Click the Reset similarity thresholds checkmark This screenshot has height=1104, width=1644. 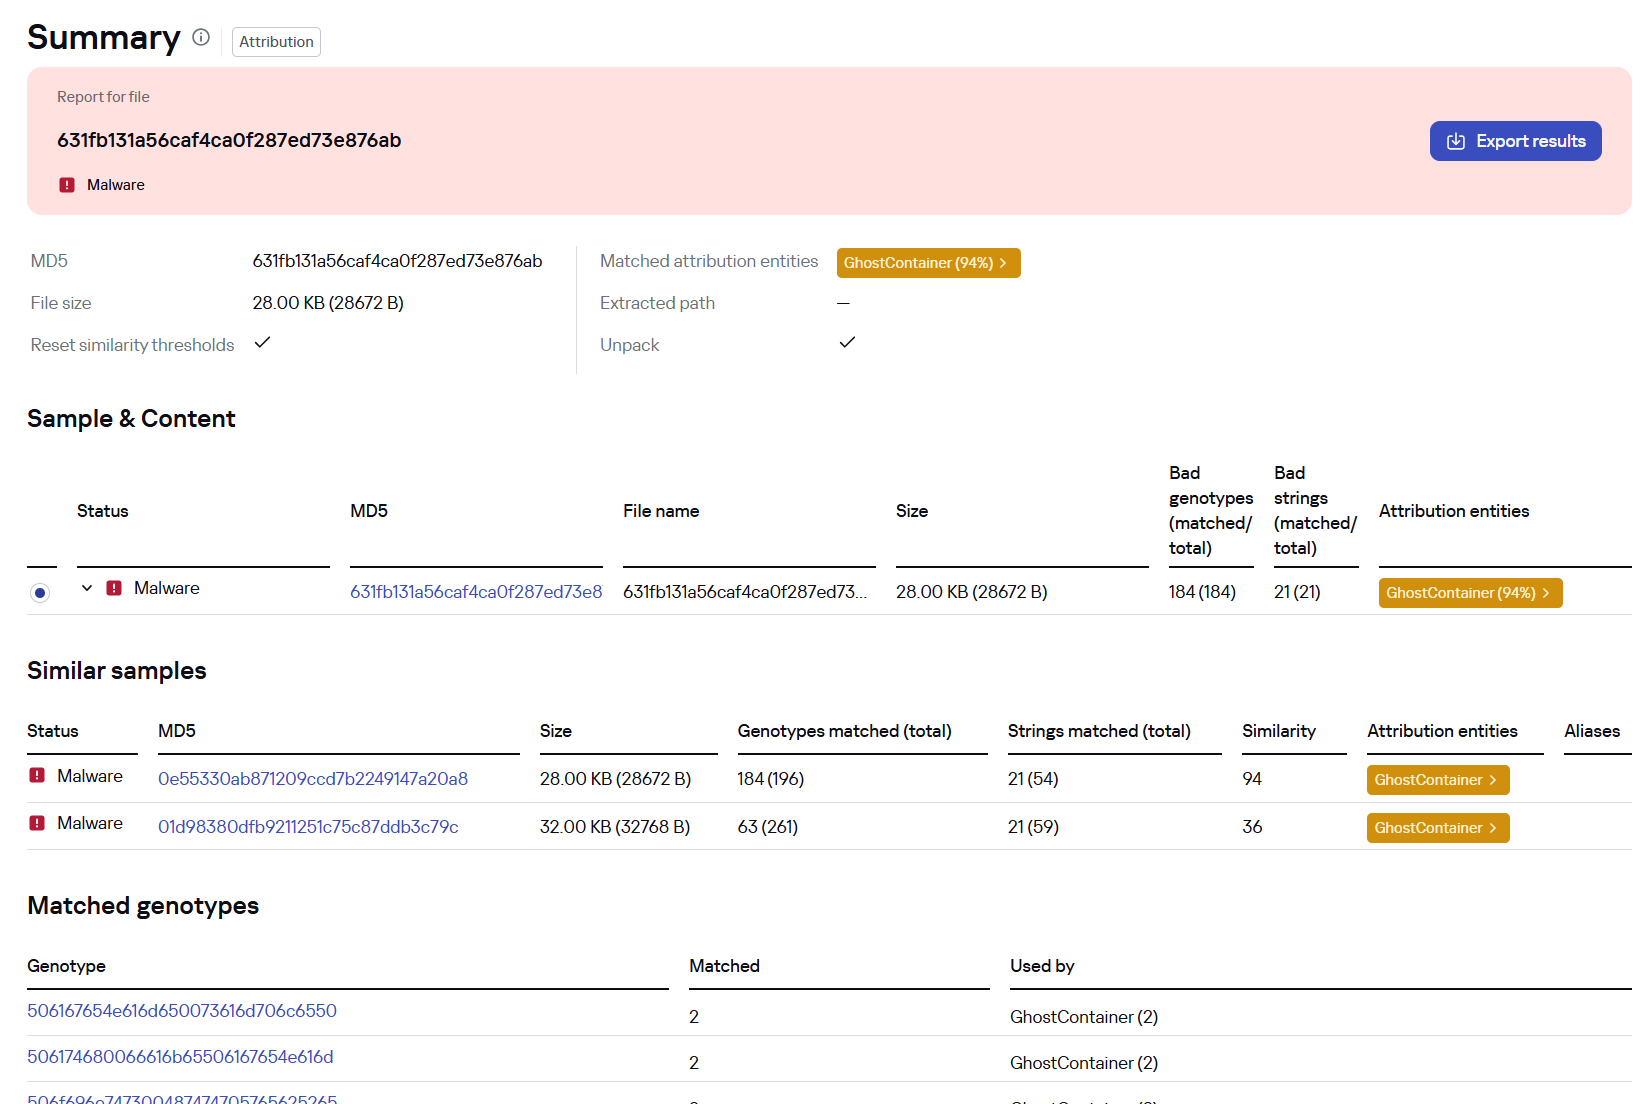tap(263, 342)
